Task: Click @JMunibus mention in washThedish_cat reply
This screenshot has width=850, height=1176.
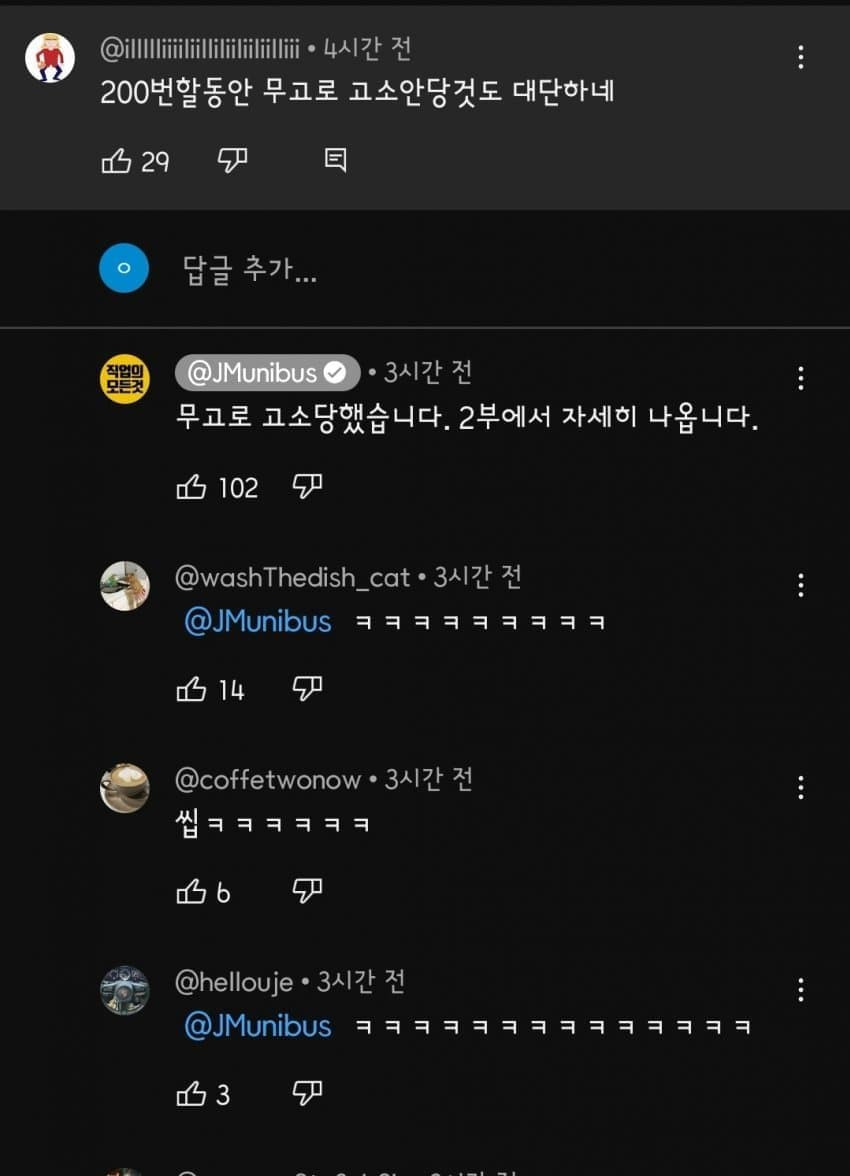Action: 257,622
